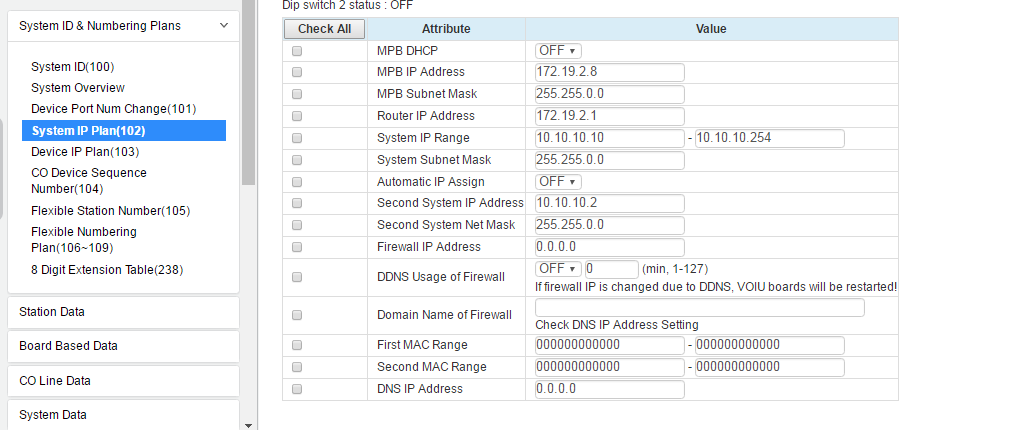
Task: Open 8 Digit Extension Table(238)
Action: pos(107,270)
